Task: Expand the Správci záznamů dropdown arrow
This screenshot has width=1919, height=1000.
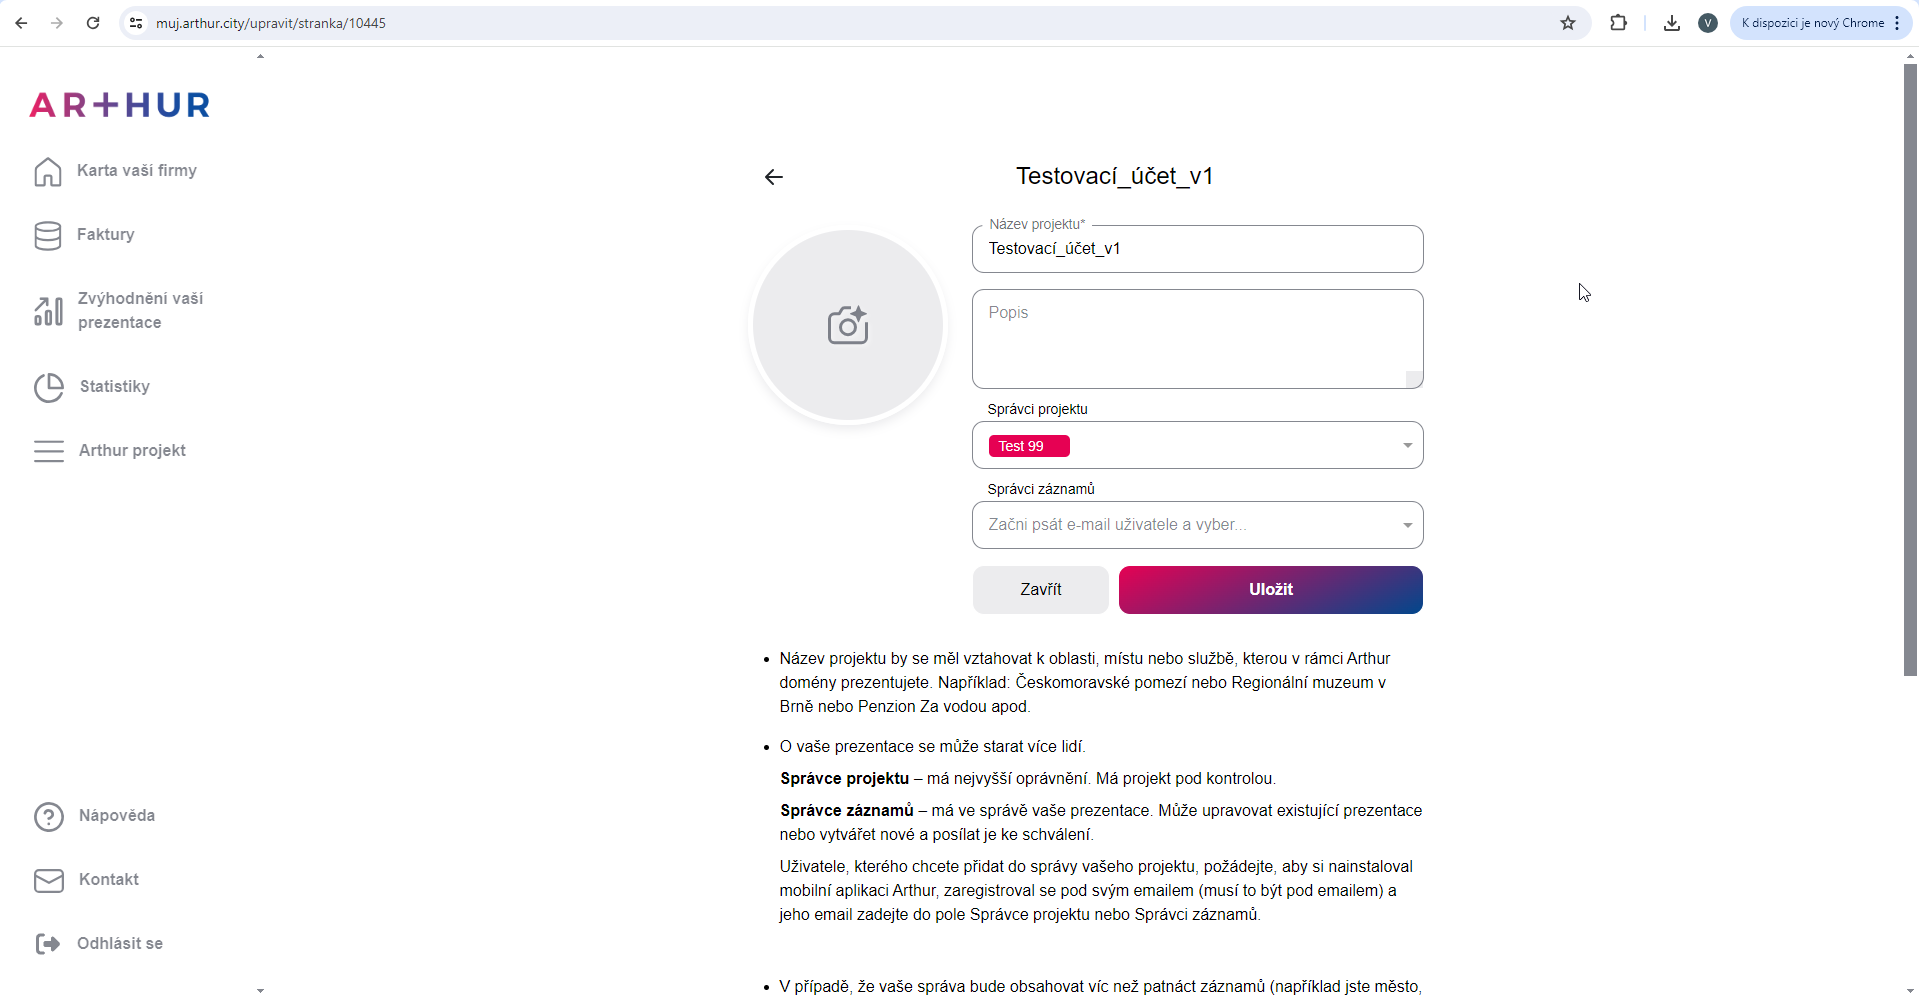Action: 1407,526
